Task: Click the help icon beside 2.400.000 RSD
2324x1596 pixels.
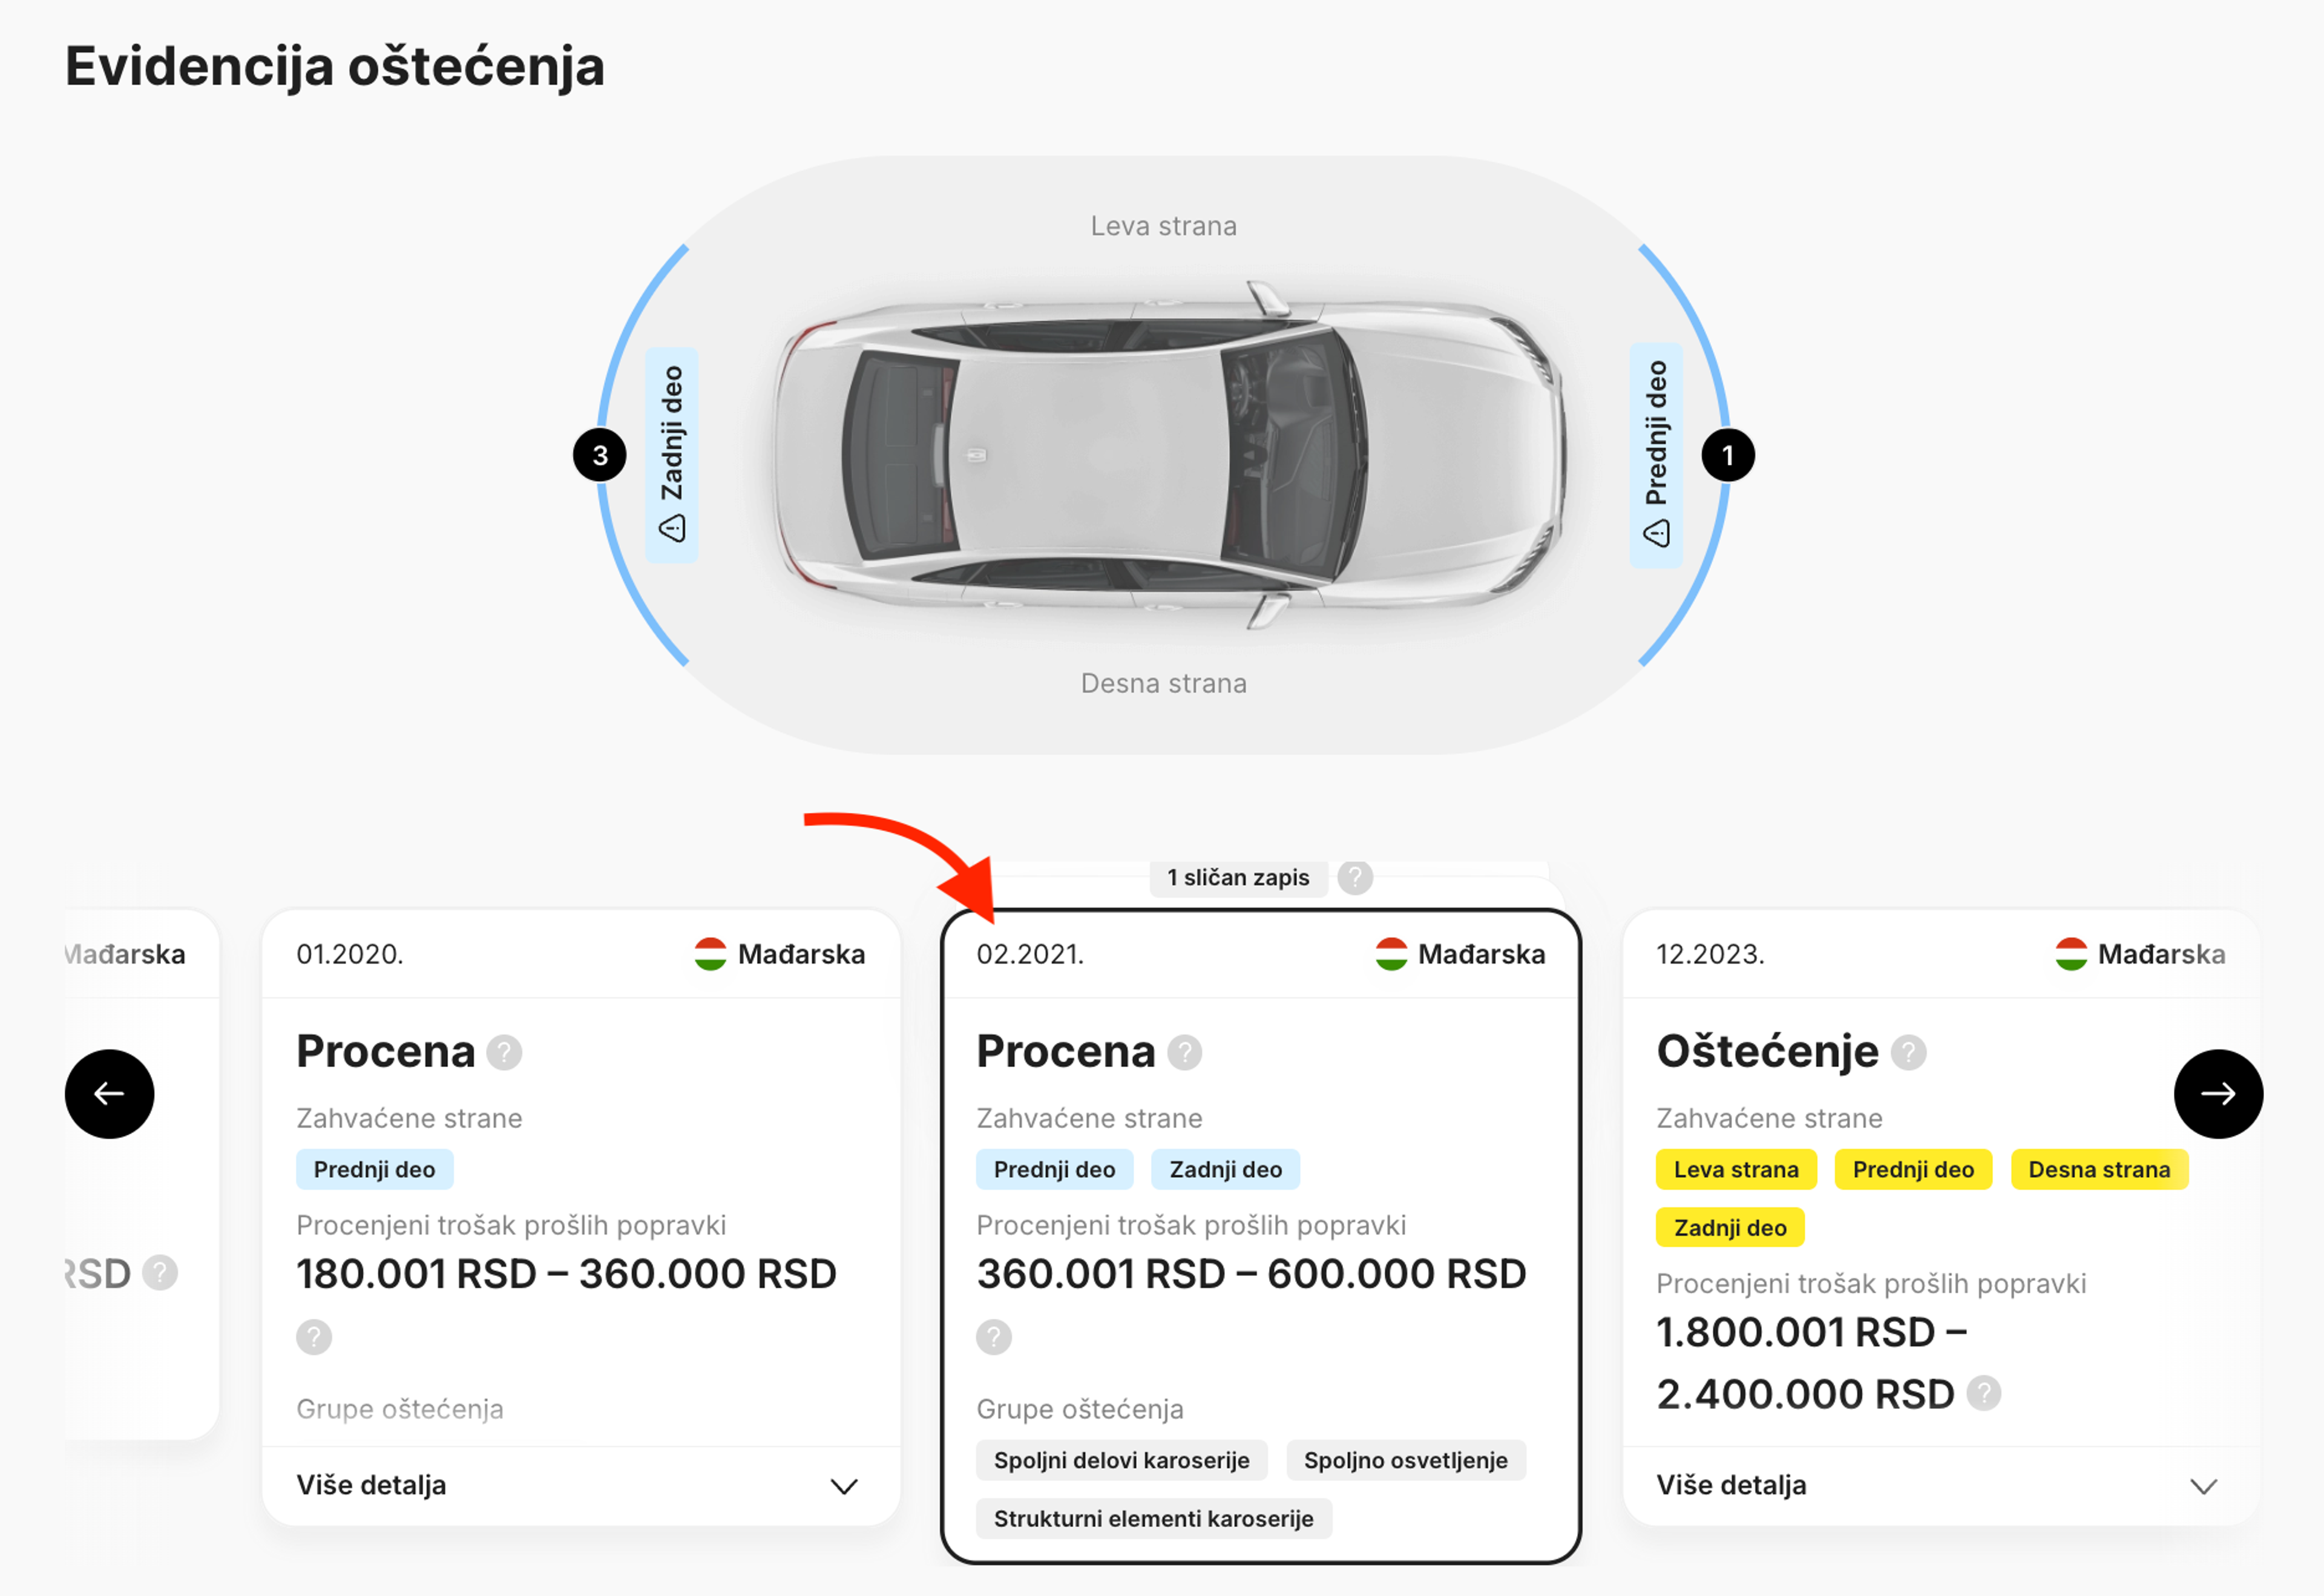Action: (x=1984, y=1394)
